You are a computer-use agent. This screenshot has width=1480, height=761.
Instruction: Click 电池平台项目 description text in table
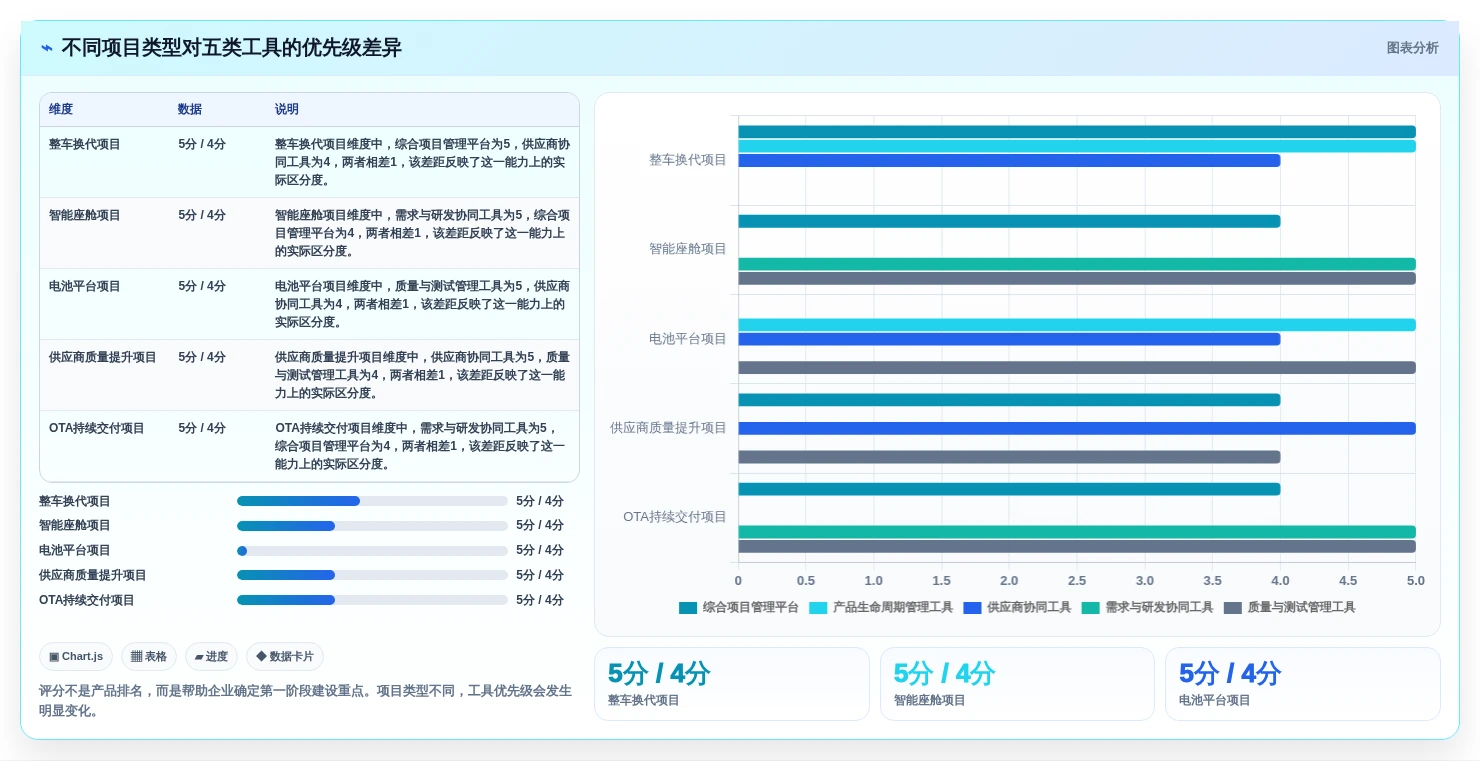pyautogui.click(x=422, y=304)
